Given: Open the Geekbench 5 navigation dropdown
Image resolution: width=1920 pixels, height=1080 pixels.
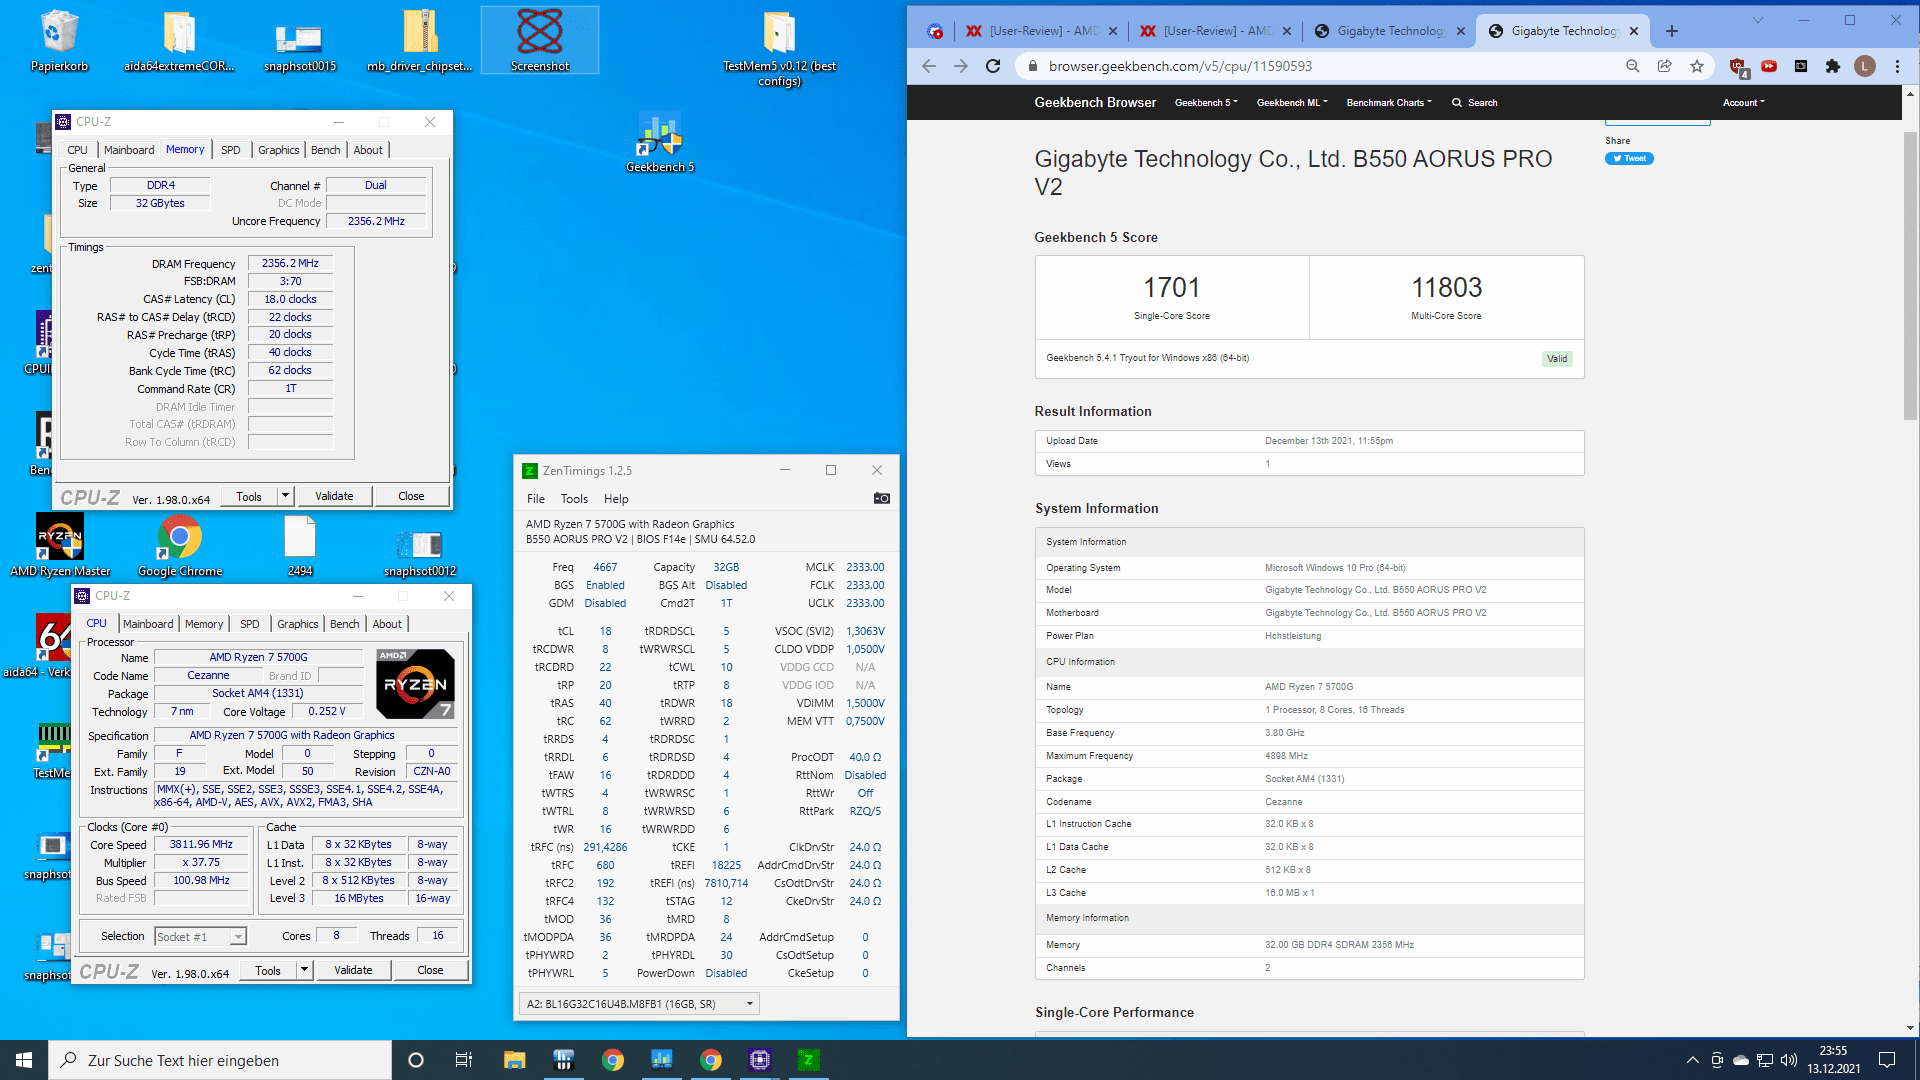Looking at the screenshot, I should [1206, 103].
